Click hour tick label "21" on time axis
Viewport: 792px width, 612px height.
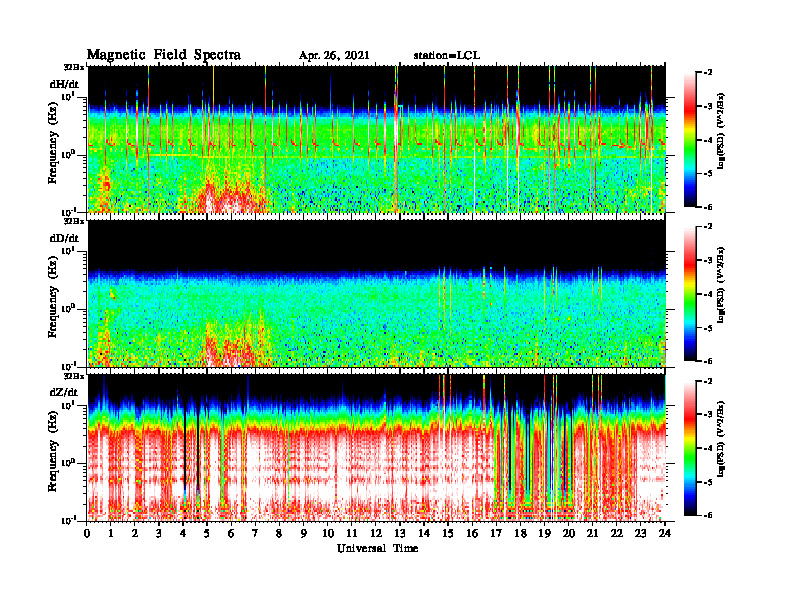(592, 534)
